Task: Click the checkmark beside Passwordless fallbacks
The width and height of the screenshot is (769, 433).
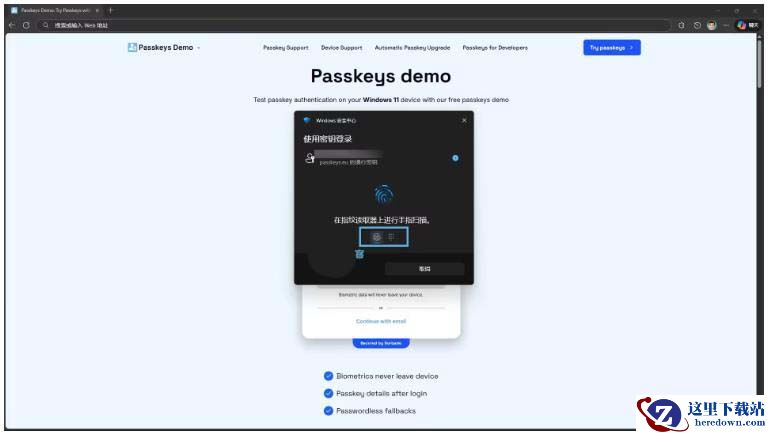Action: pyautogui.click(x=328, y=410)
